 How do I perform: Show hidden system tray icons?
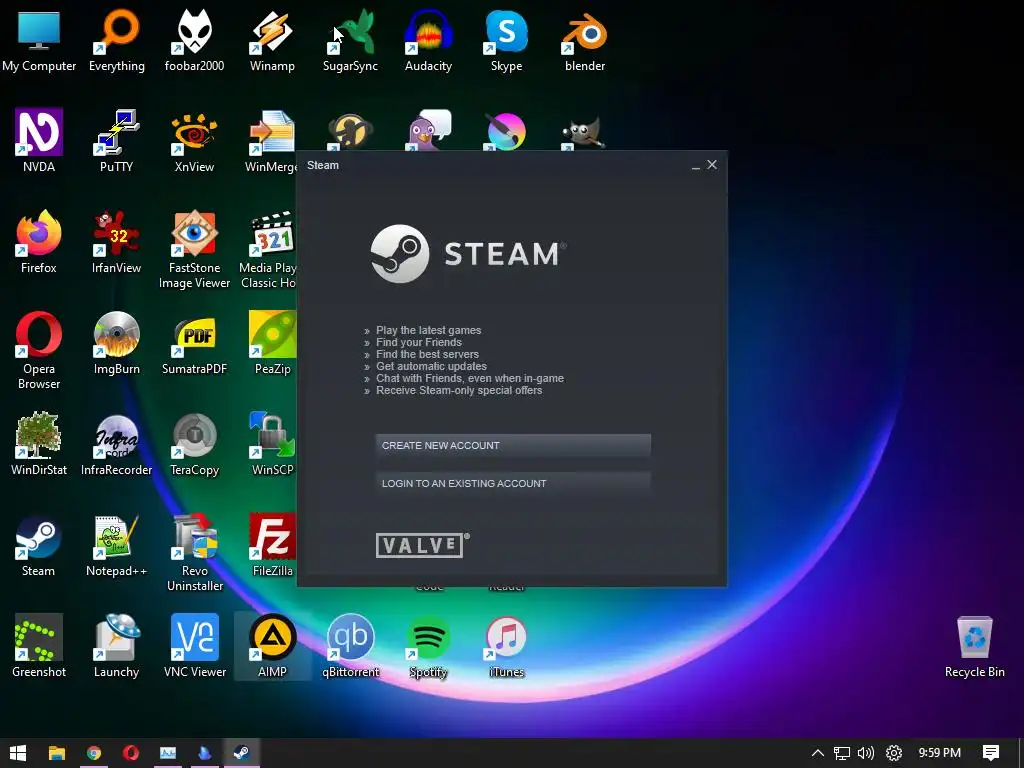pos(818,753)
